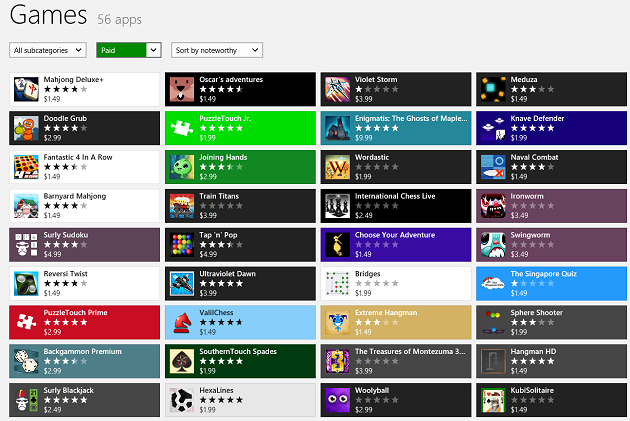The height and width of the screenshot is (421, 630).
Task: Open the Surly Blackjack thumbnail
Action: (26, 400)
